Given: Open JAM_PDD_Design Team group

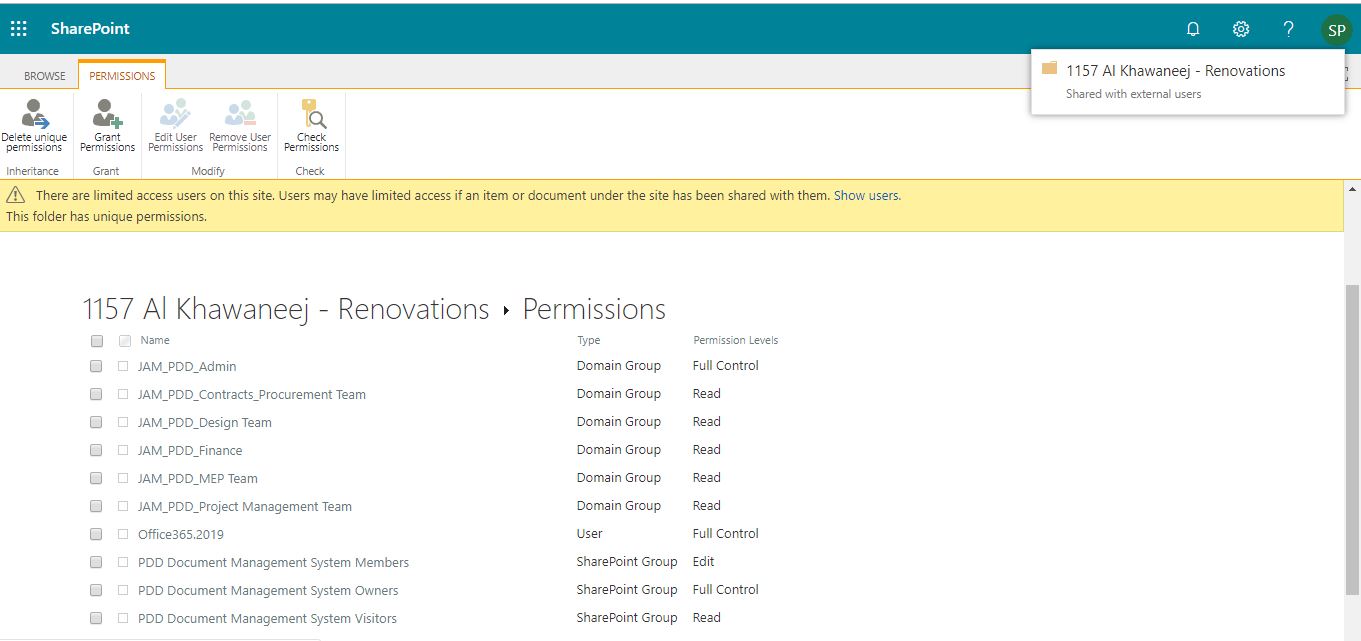Looking at the screenshot, I should tap(205, 423).
